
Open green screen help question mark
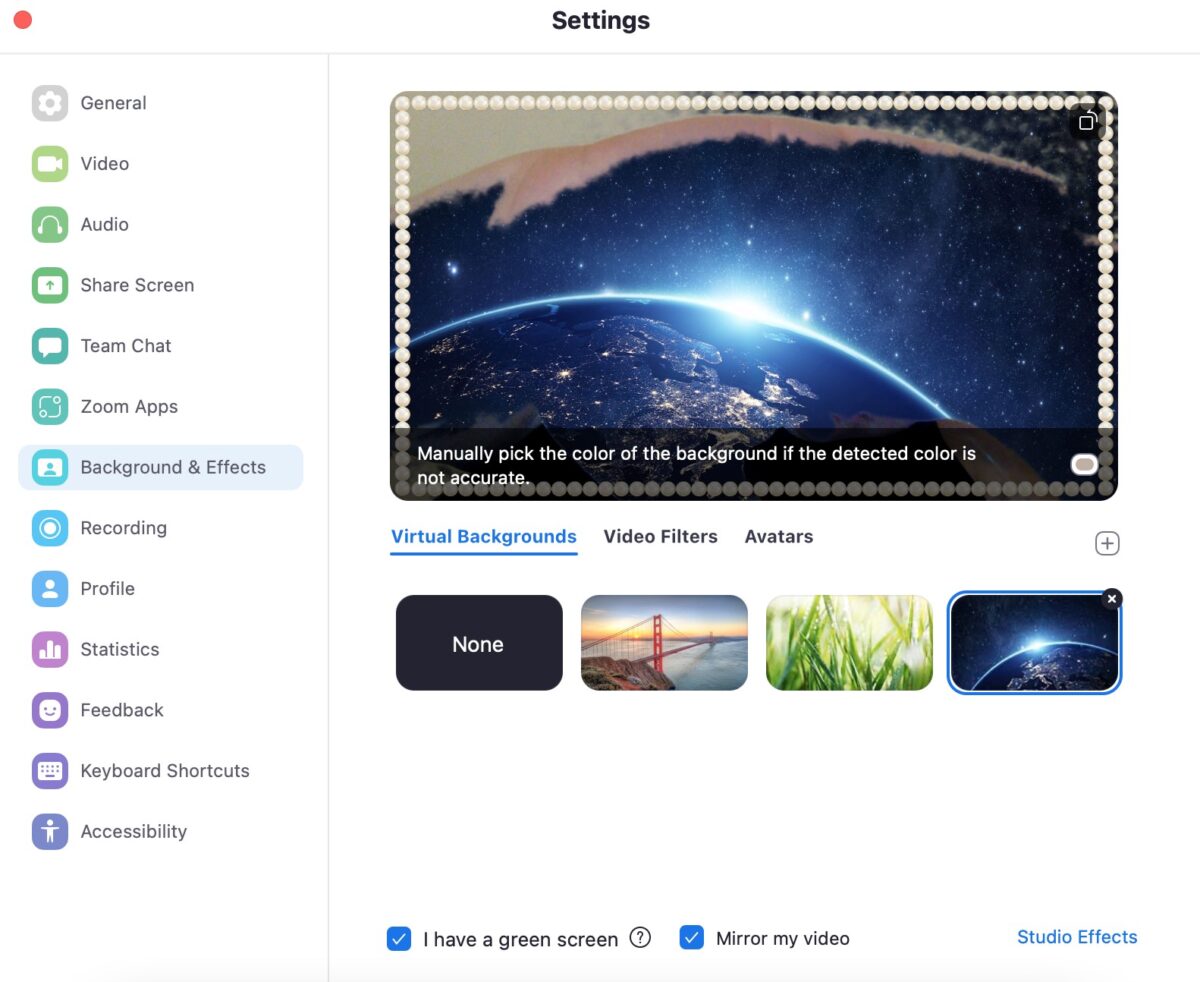point(640,938)
